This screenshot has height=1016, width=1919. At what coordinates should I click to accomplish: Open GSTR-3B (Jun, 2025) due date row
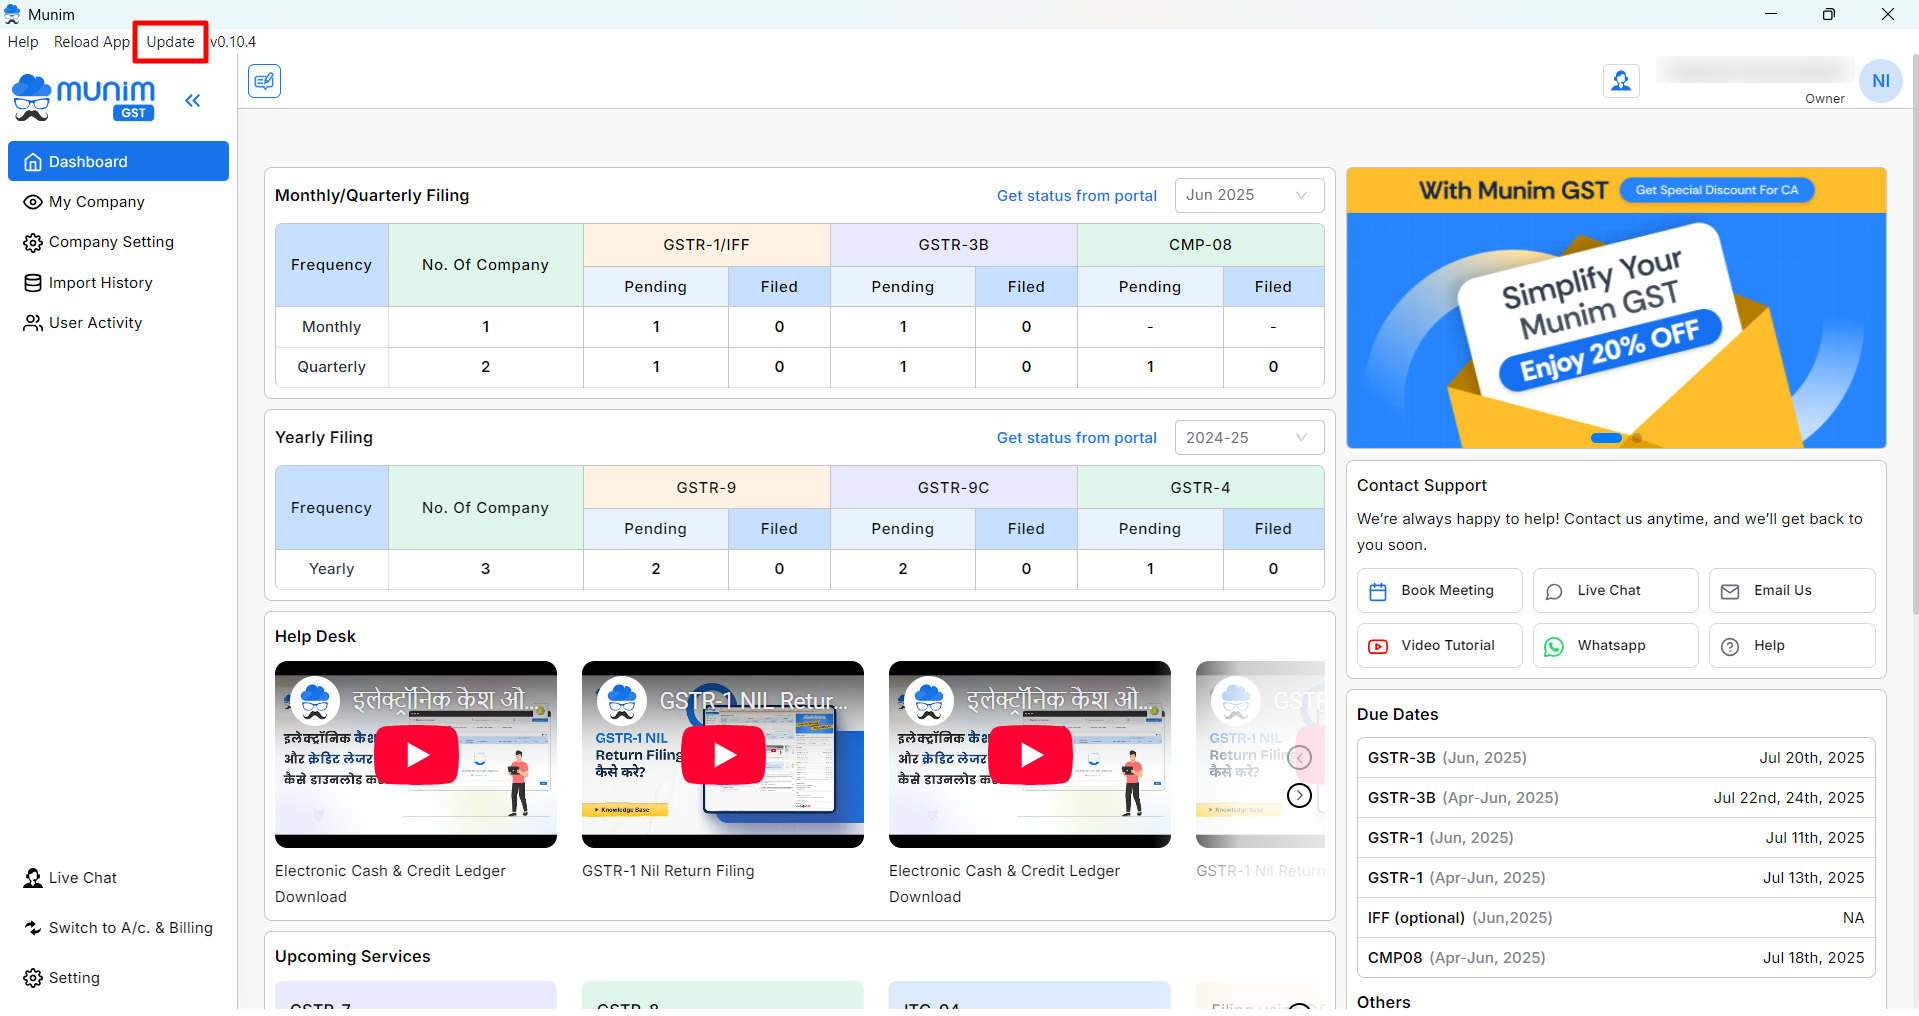point(1616,758)
